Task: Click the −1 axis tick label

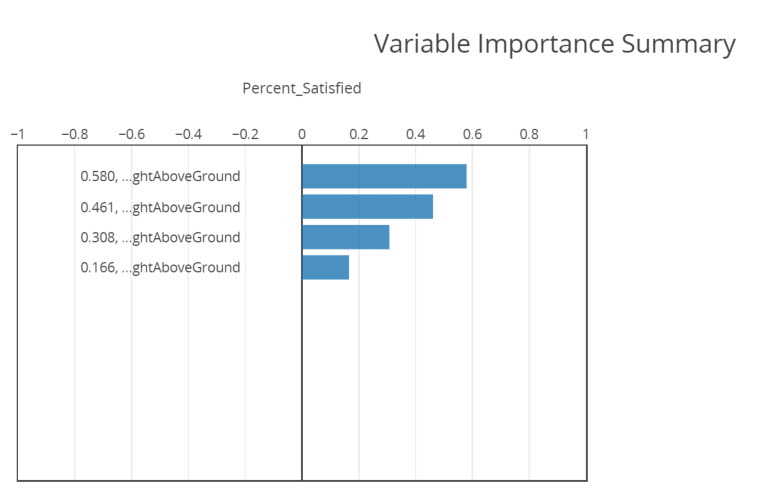Action: coord(17,133)
